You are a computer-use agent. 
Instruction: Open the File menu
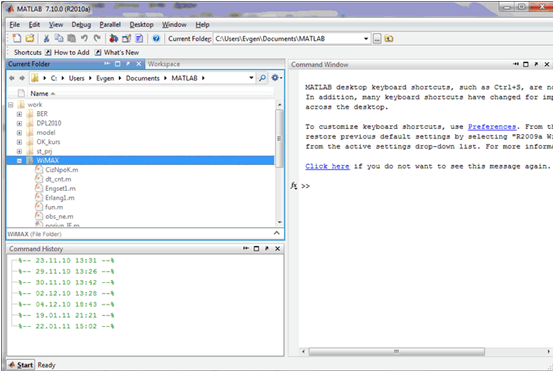(14, 24)
